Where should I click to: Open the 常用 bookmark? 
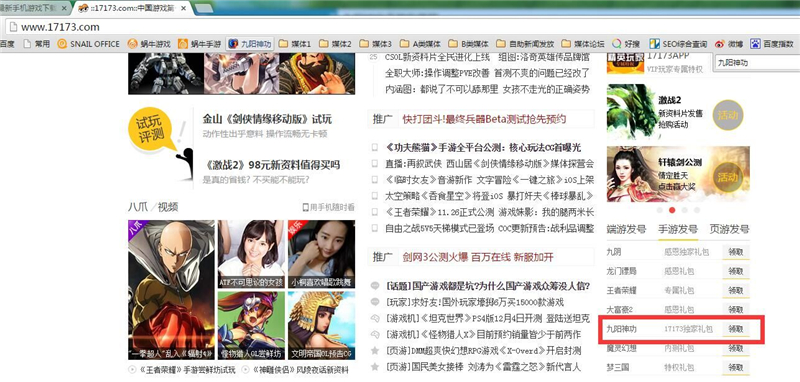pos(37,44)
